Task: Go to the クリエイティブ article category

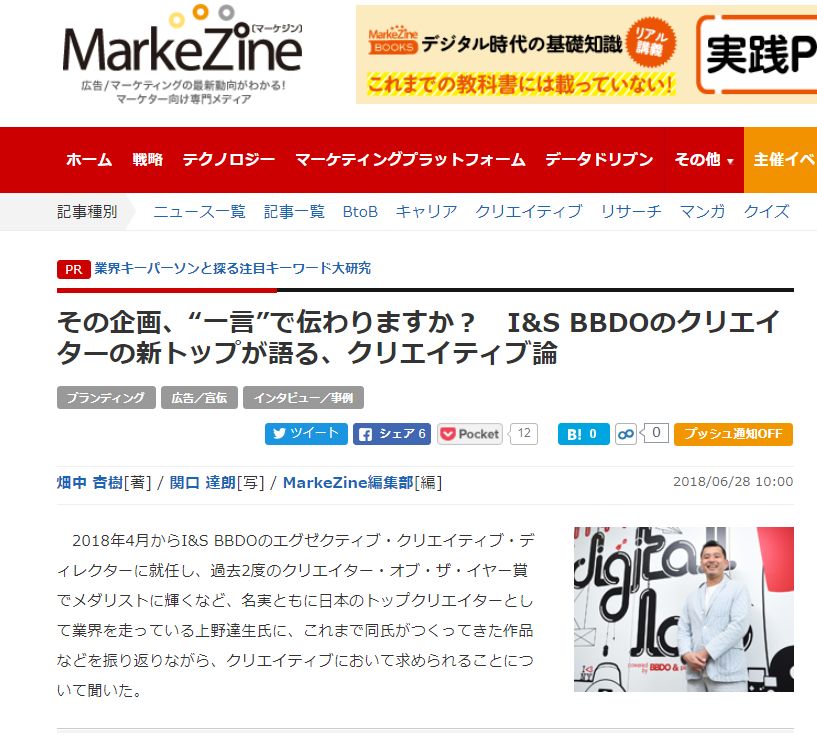Action: point(528,212)
